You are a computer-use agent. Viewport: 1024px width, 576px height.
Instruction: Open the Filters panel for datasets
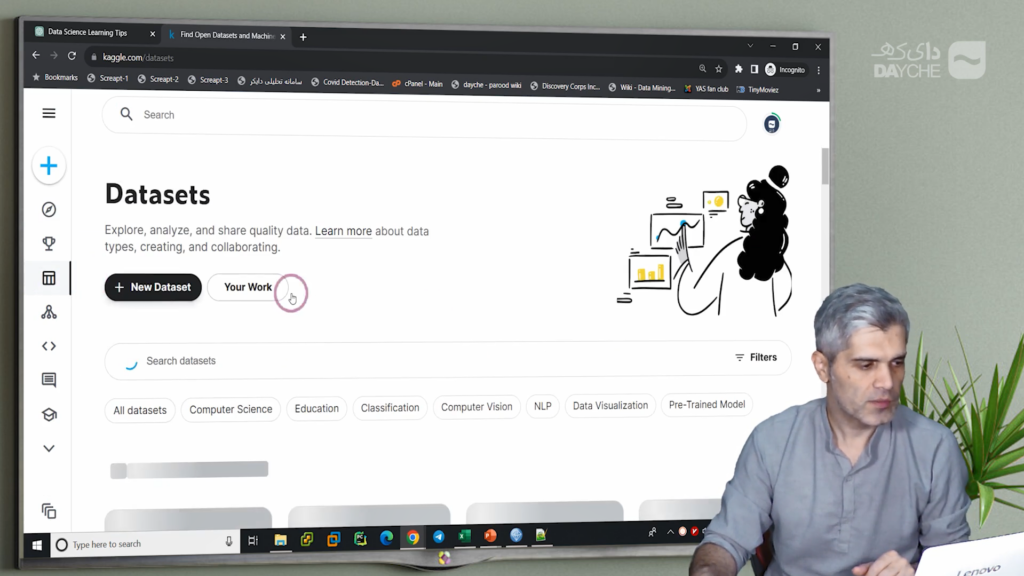[756, 357]
